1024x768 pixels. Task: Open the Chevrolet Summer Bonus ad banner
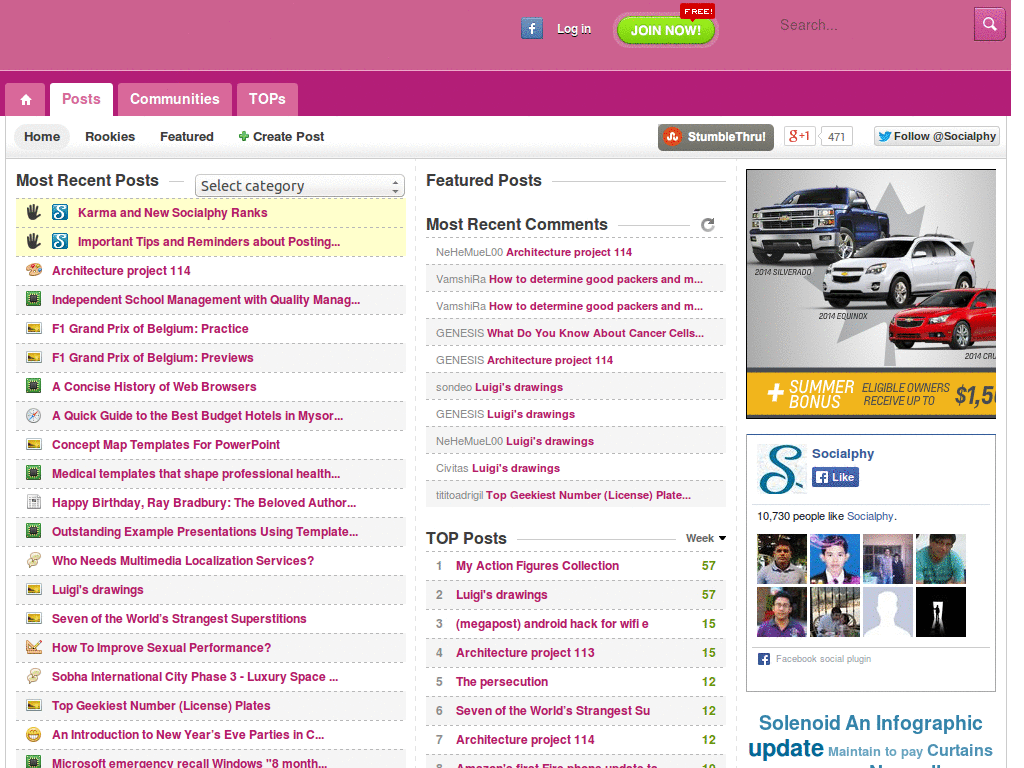point(871,294)
